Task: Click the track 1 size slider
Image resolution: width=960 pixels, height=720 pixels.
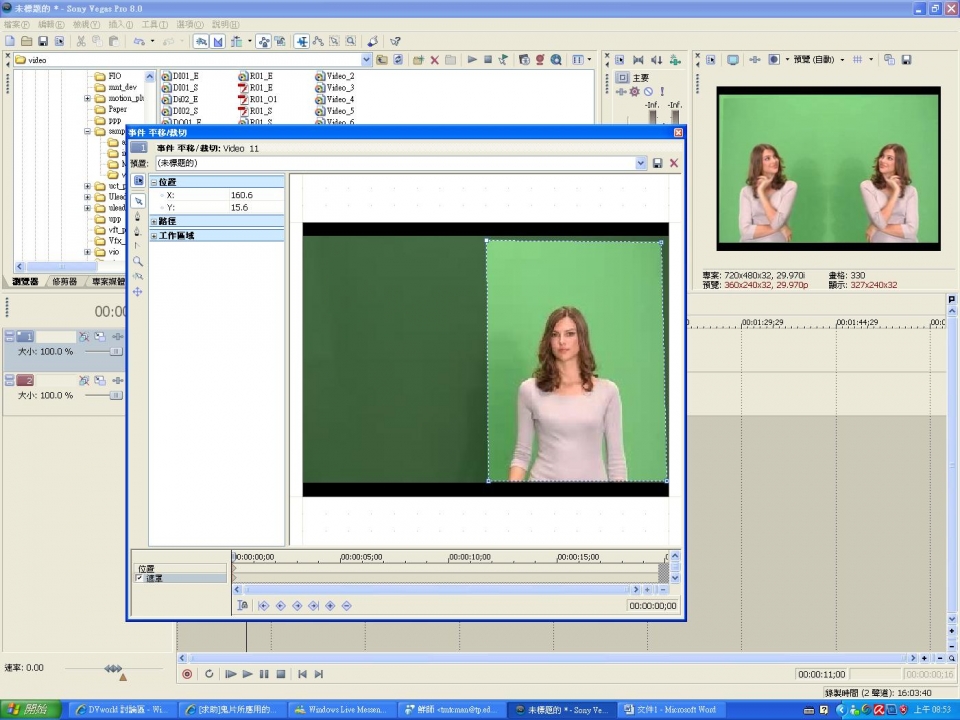Action: (x=115, y=352)
